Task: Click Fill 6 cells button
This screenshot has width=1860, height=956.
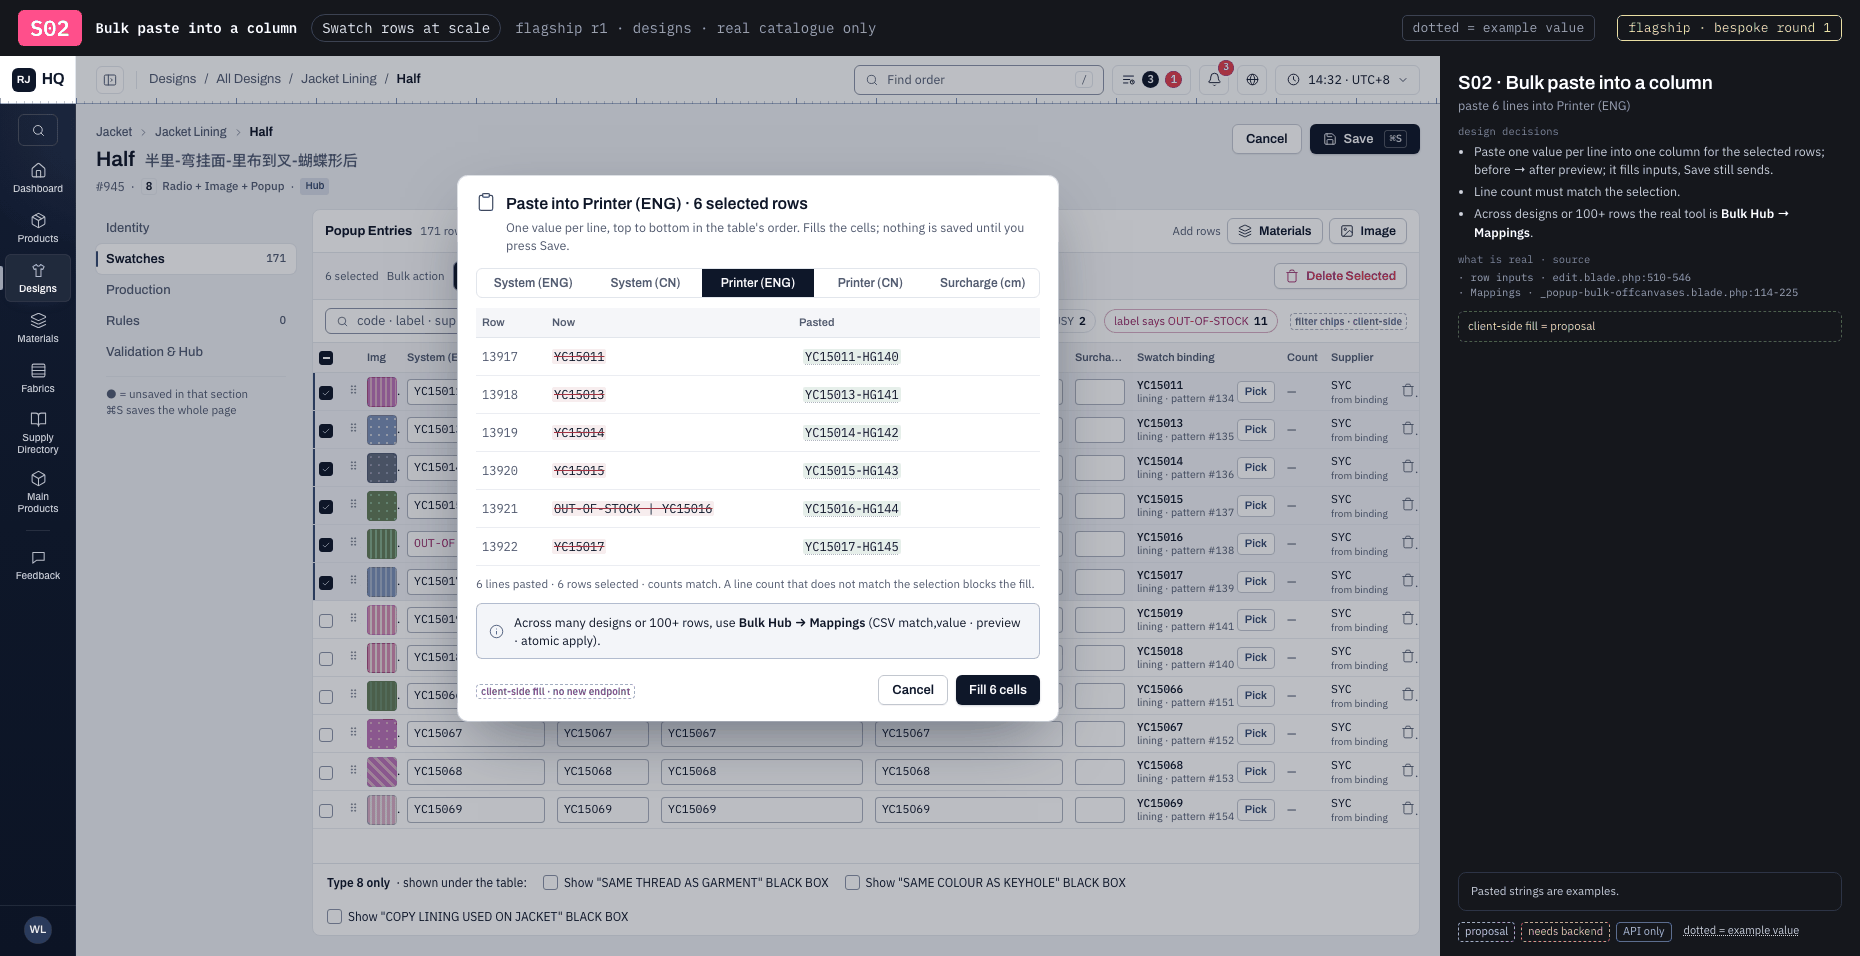Action: click(998, 690)
